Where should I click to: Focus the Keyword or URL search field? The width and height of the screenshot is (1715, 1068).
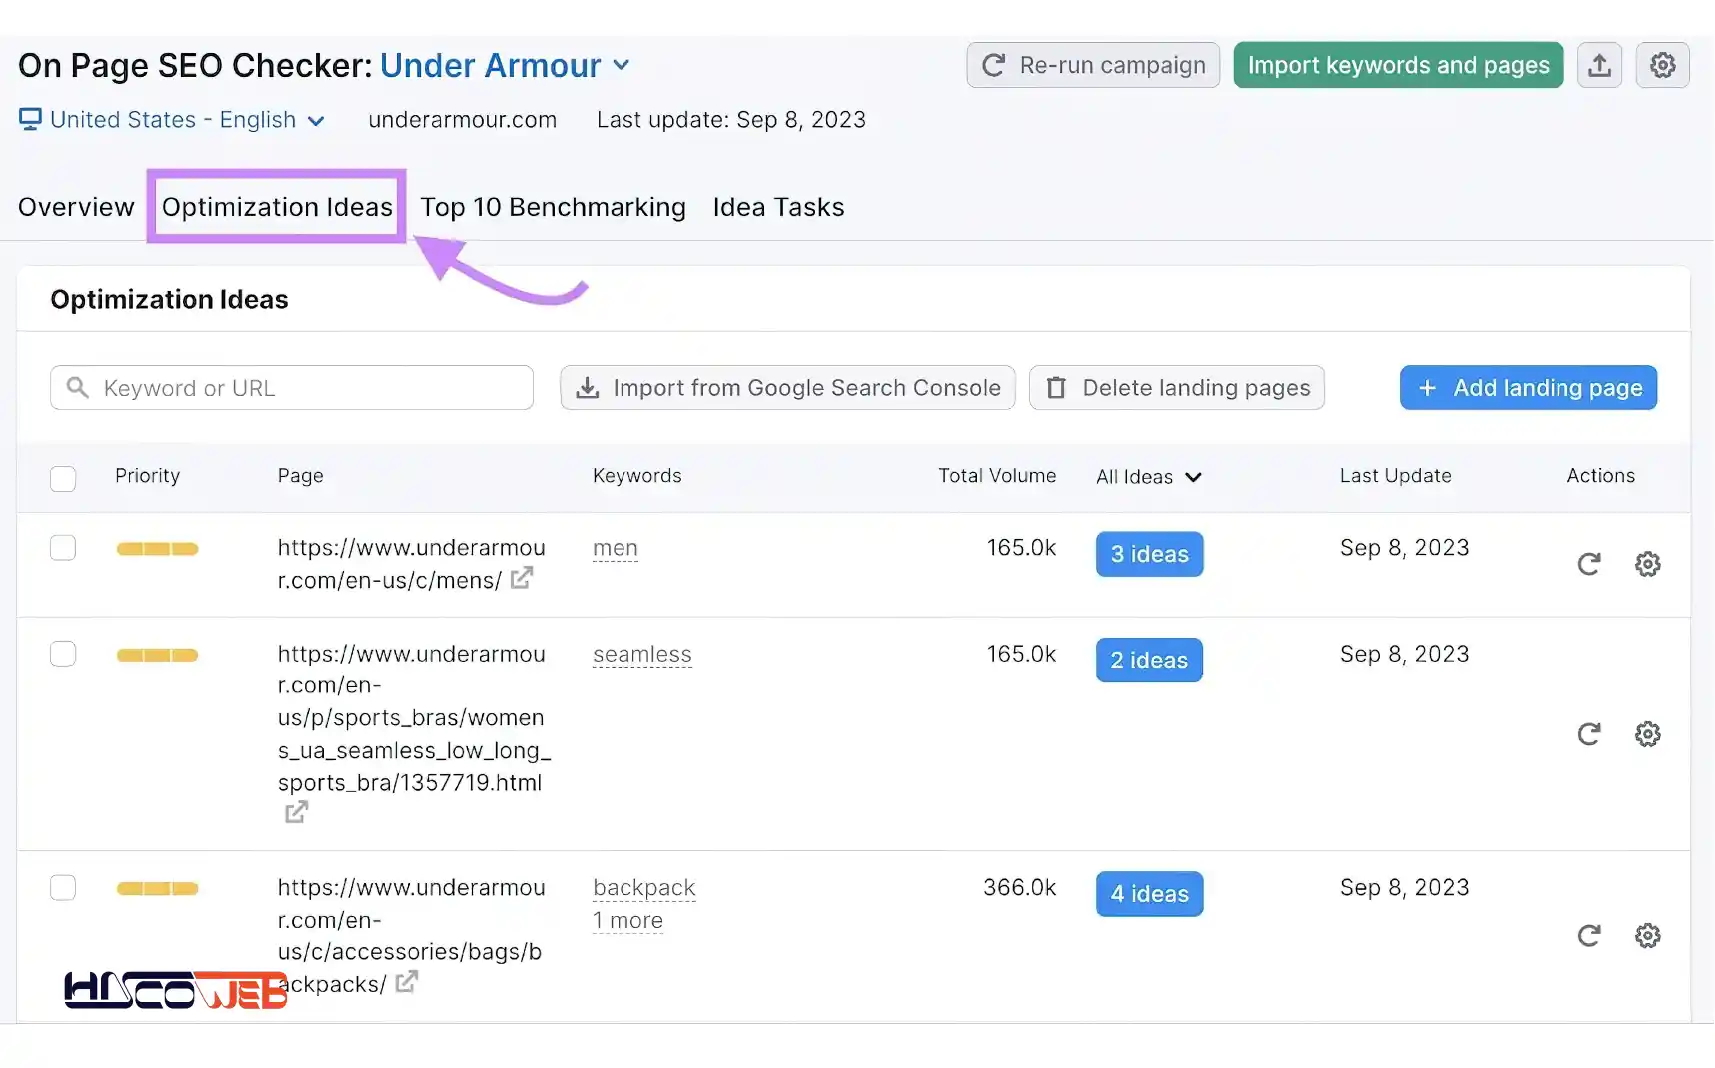(292, 388)
